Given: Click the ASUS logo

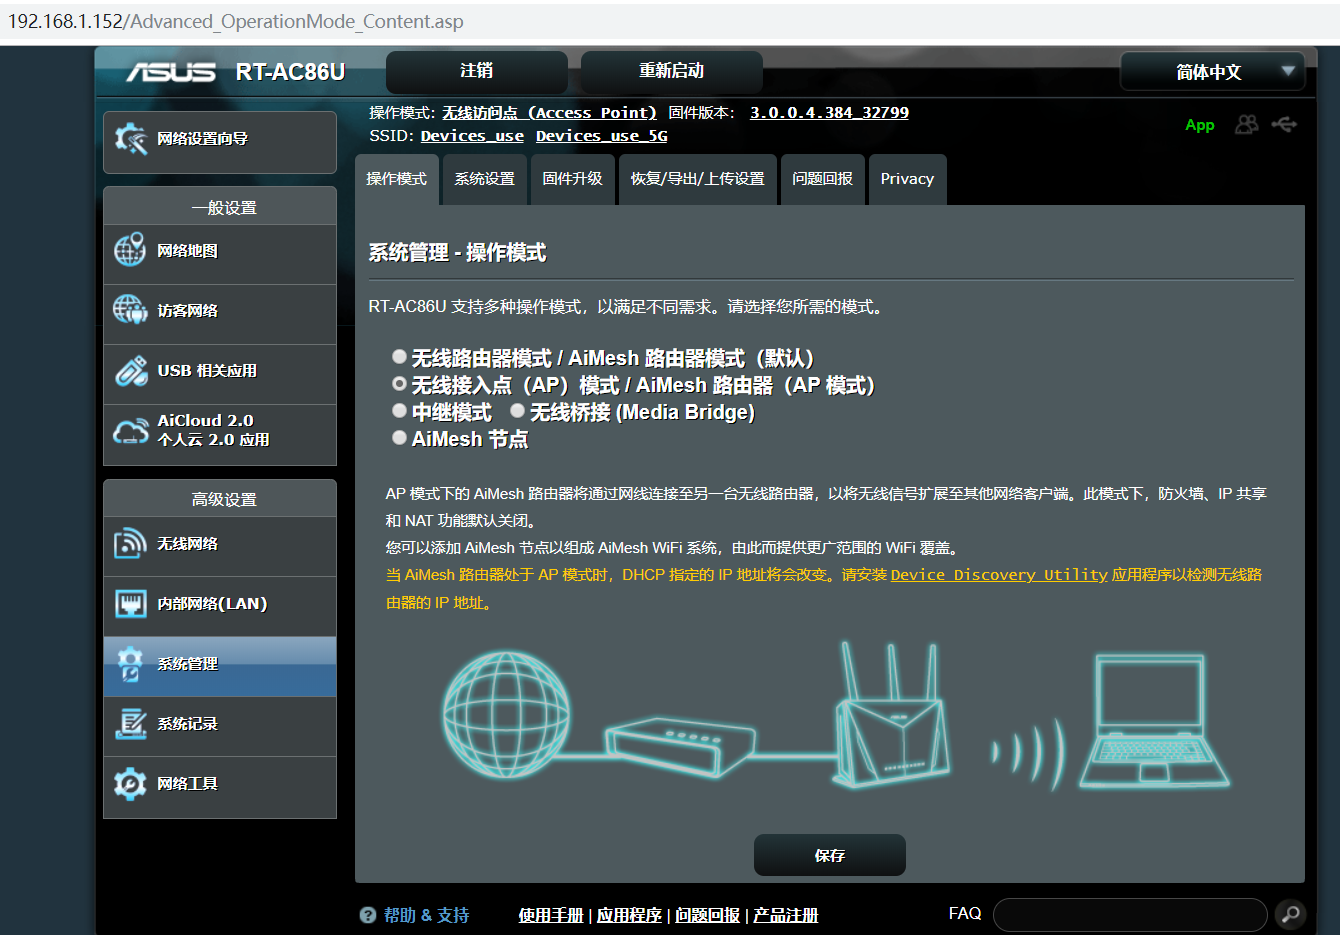Looking at the screenshot, I should pos(170,72).
